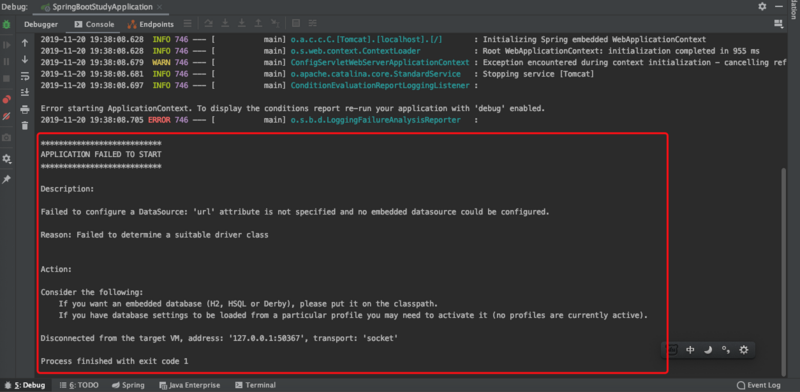Toggle Soft-Wrap console icon
This screenshot has width=800, height=392.
coord(24,76)
